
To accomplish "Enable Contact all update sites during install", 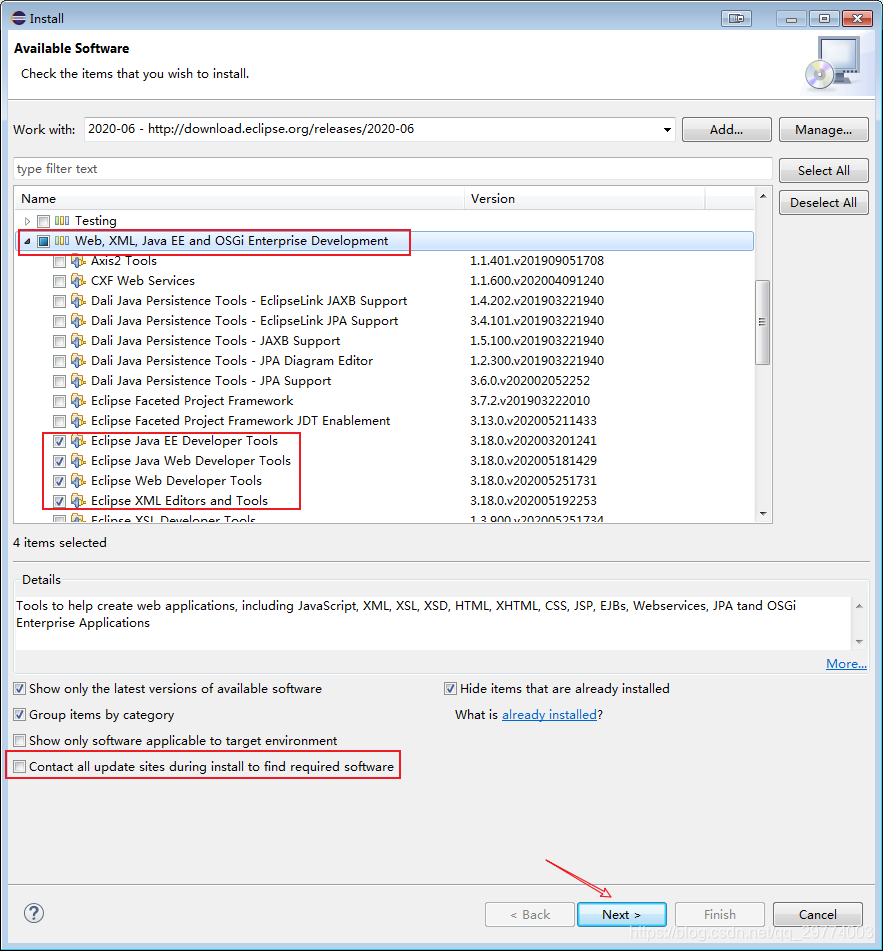I will coord(19,767).
